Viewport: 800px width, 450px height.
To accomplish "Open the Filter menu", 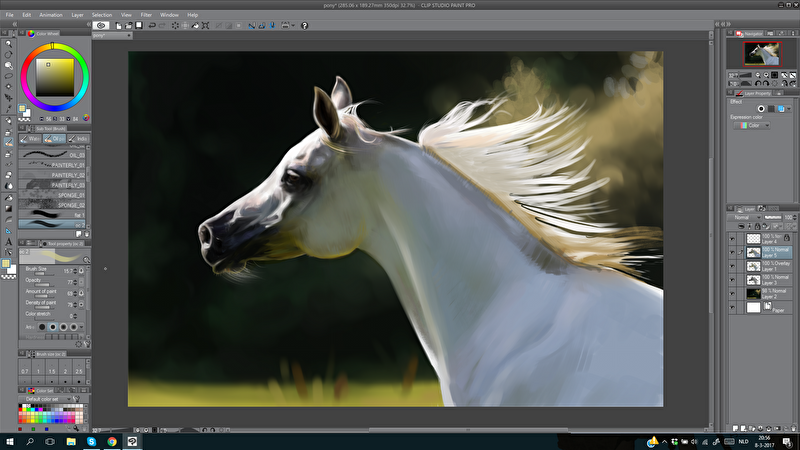I will 146,15.
